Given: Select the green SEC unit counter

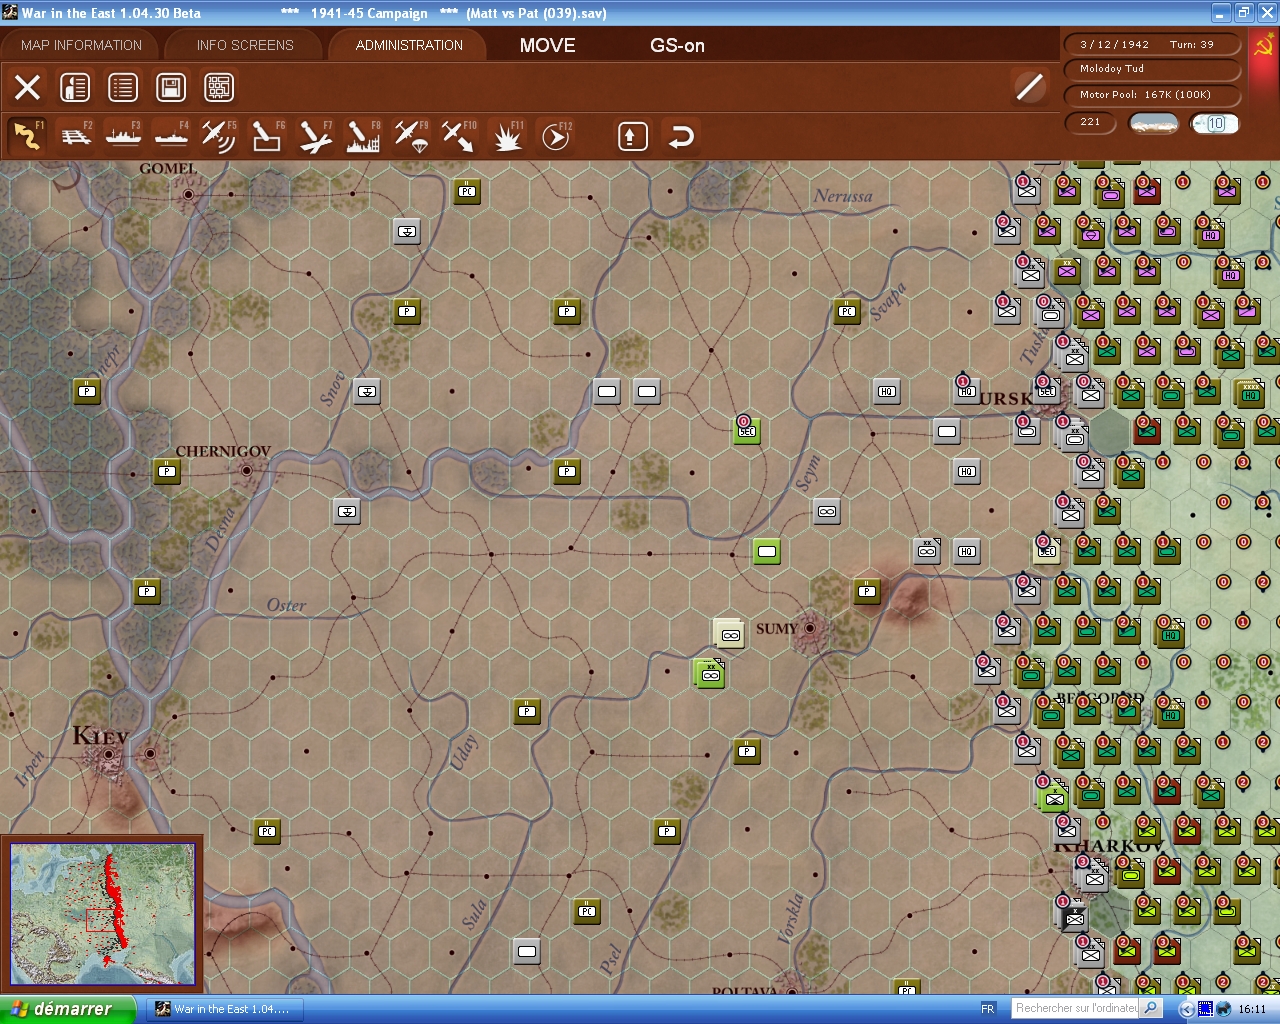Looking at the screenshot, I should pos(746,430).
